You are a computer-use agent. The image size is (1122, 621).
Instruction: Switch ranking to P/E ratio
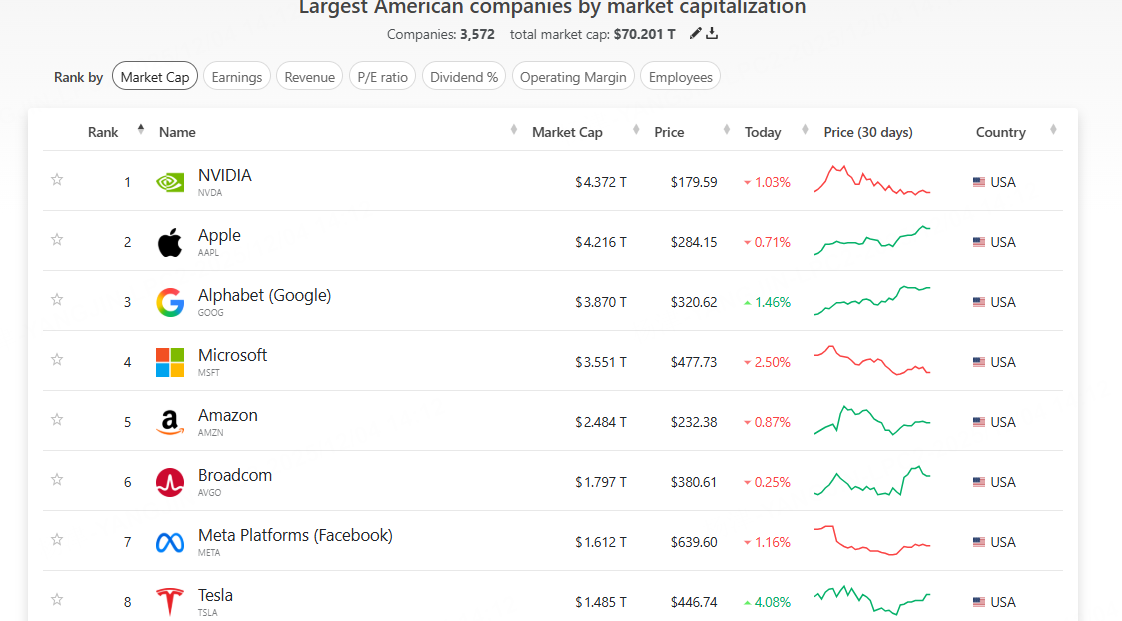(x=382, y=77)
